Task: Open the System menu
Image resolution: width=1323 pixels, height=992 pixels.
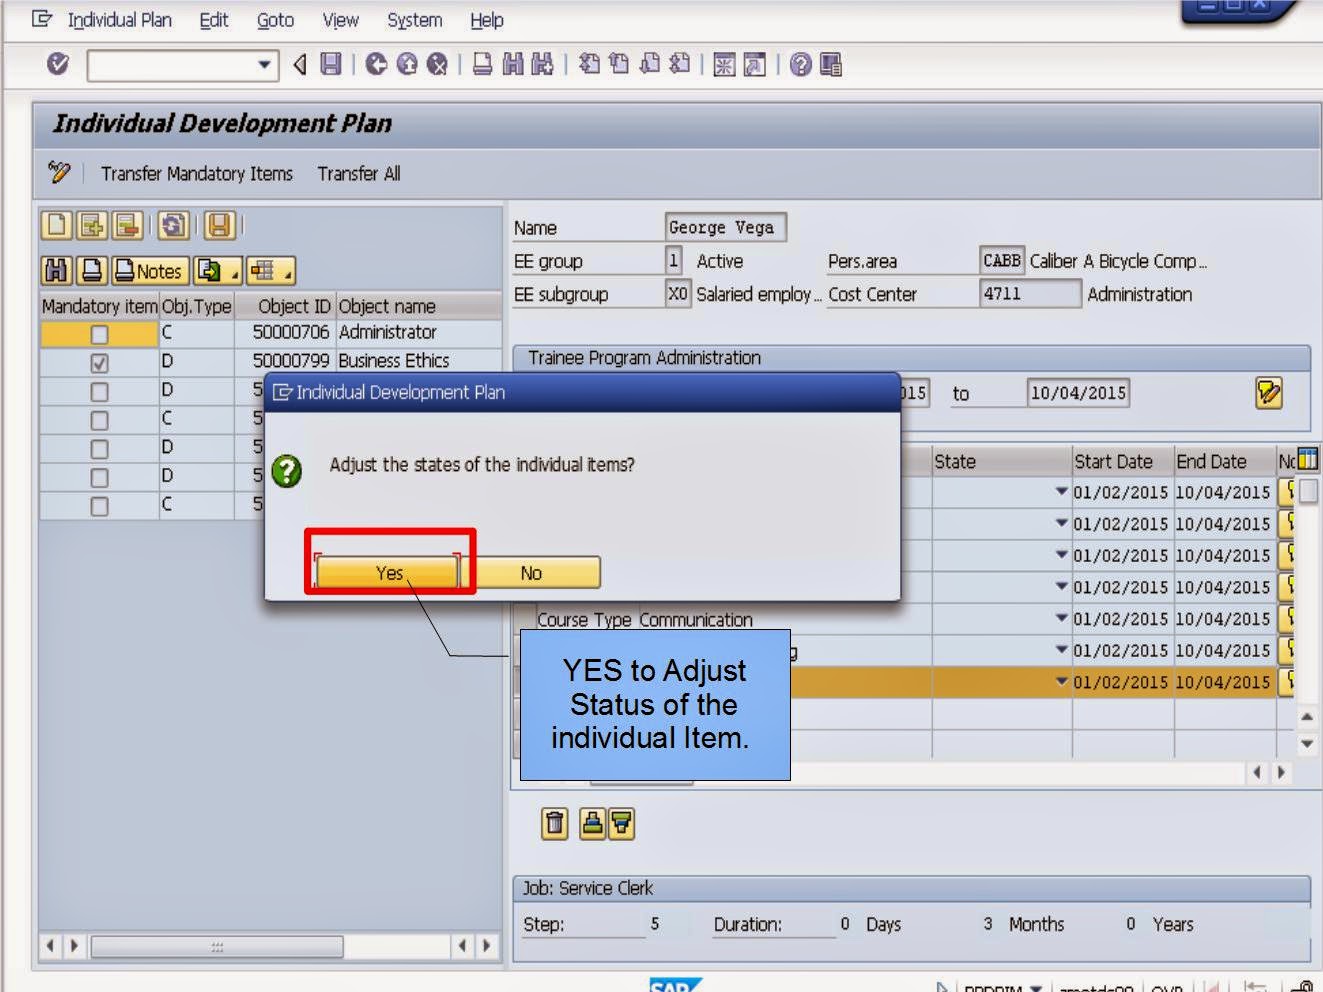Action: [414, 20]
